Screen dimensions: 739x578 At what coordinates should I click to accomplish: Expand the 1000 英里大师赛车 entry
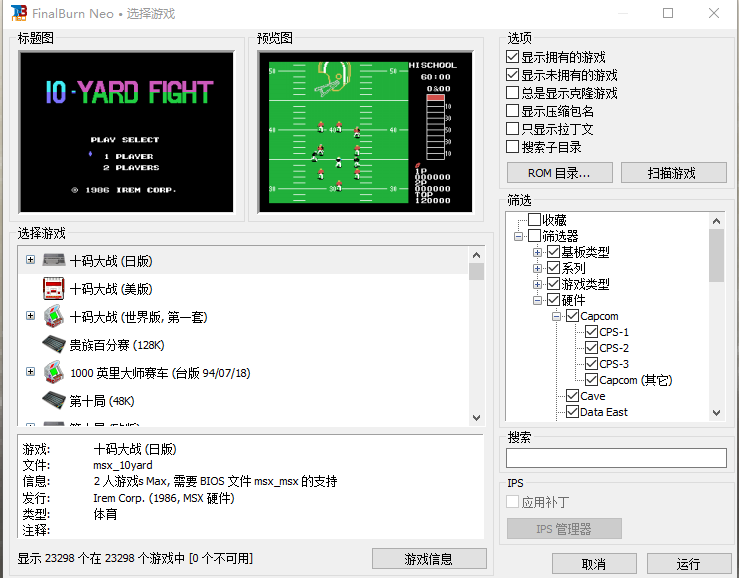point(30,372)
